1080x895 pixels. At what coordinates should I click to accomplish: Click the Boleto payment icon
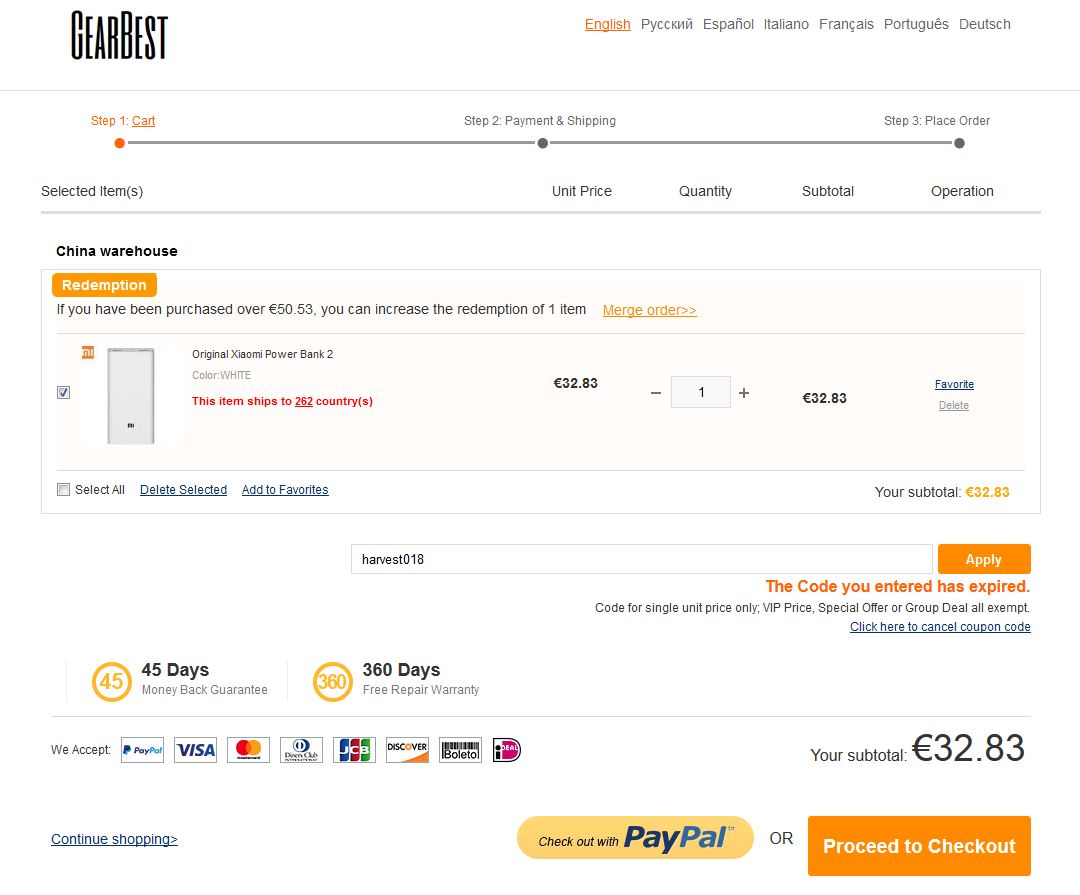(460, 750)
